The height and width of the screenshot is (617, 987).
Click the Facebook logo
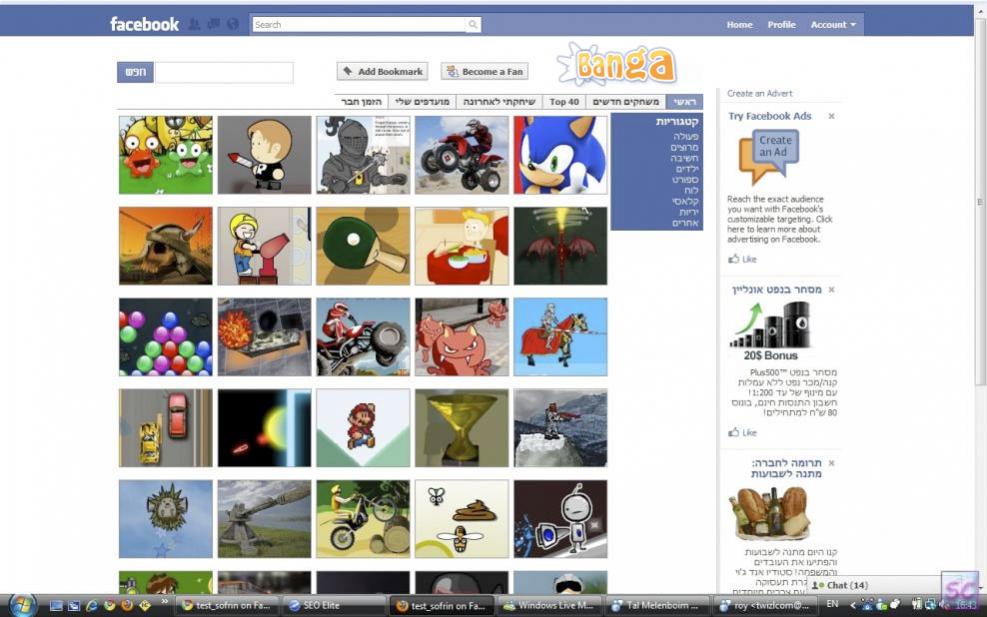tap(144, 25)
